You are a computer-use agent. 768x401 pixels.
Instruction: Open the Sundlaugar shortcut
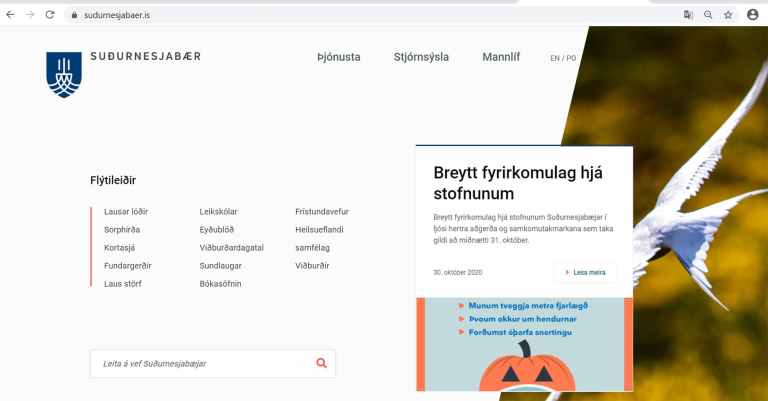coord(220,266)
